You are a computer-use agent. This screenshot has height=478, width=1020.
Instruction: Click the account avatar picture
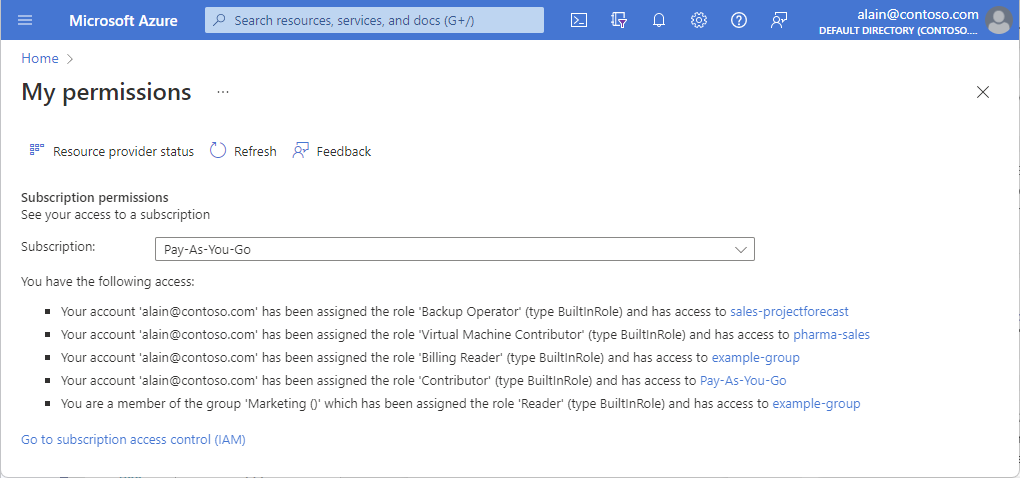click(999, 20)
